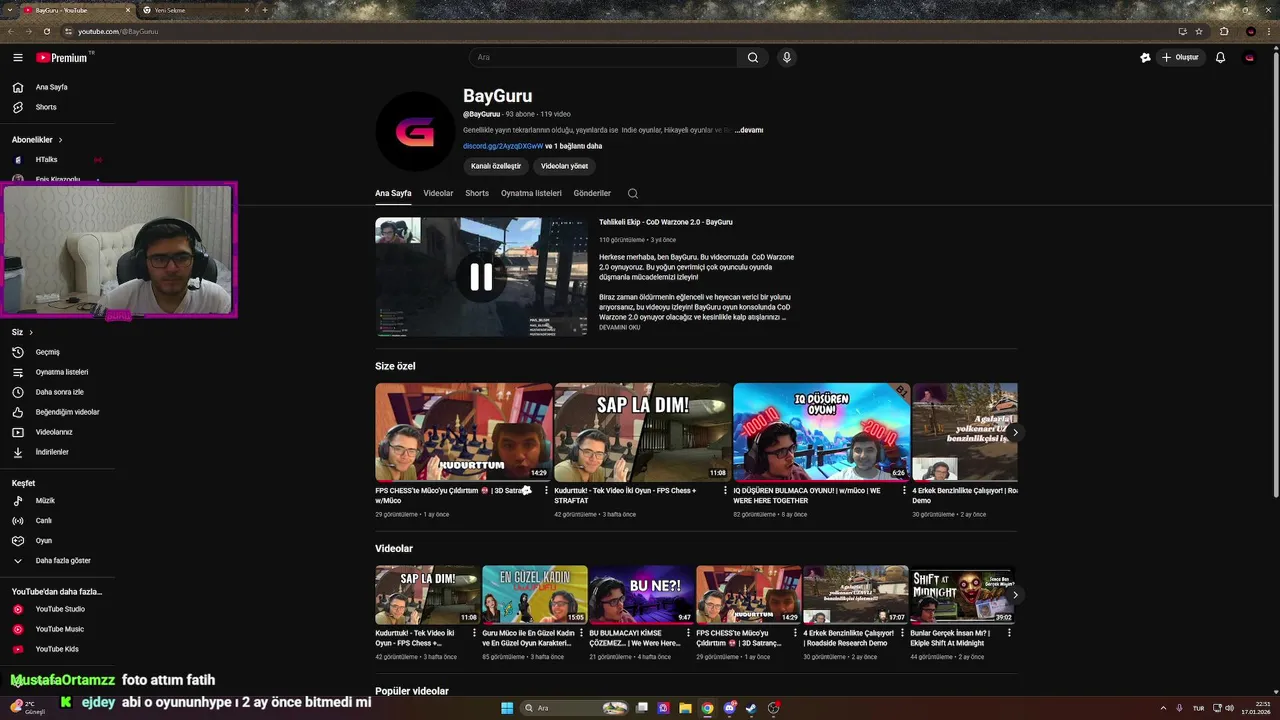1280x720 pixels.
Task: Expand the Abonelikler section
Action: [37, 140]
